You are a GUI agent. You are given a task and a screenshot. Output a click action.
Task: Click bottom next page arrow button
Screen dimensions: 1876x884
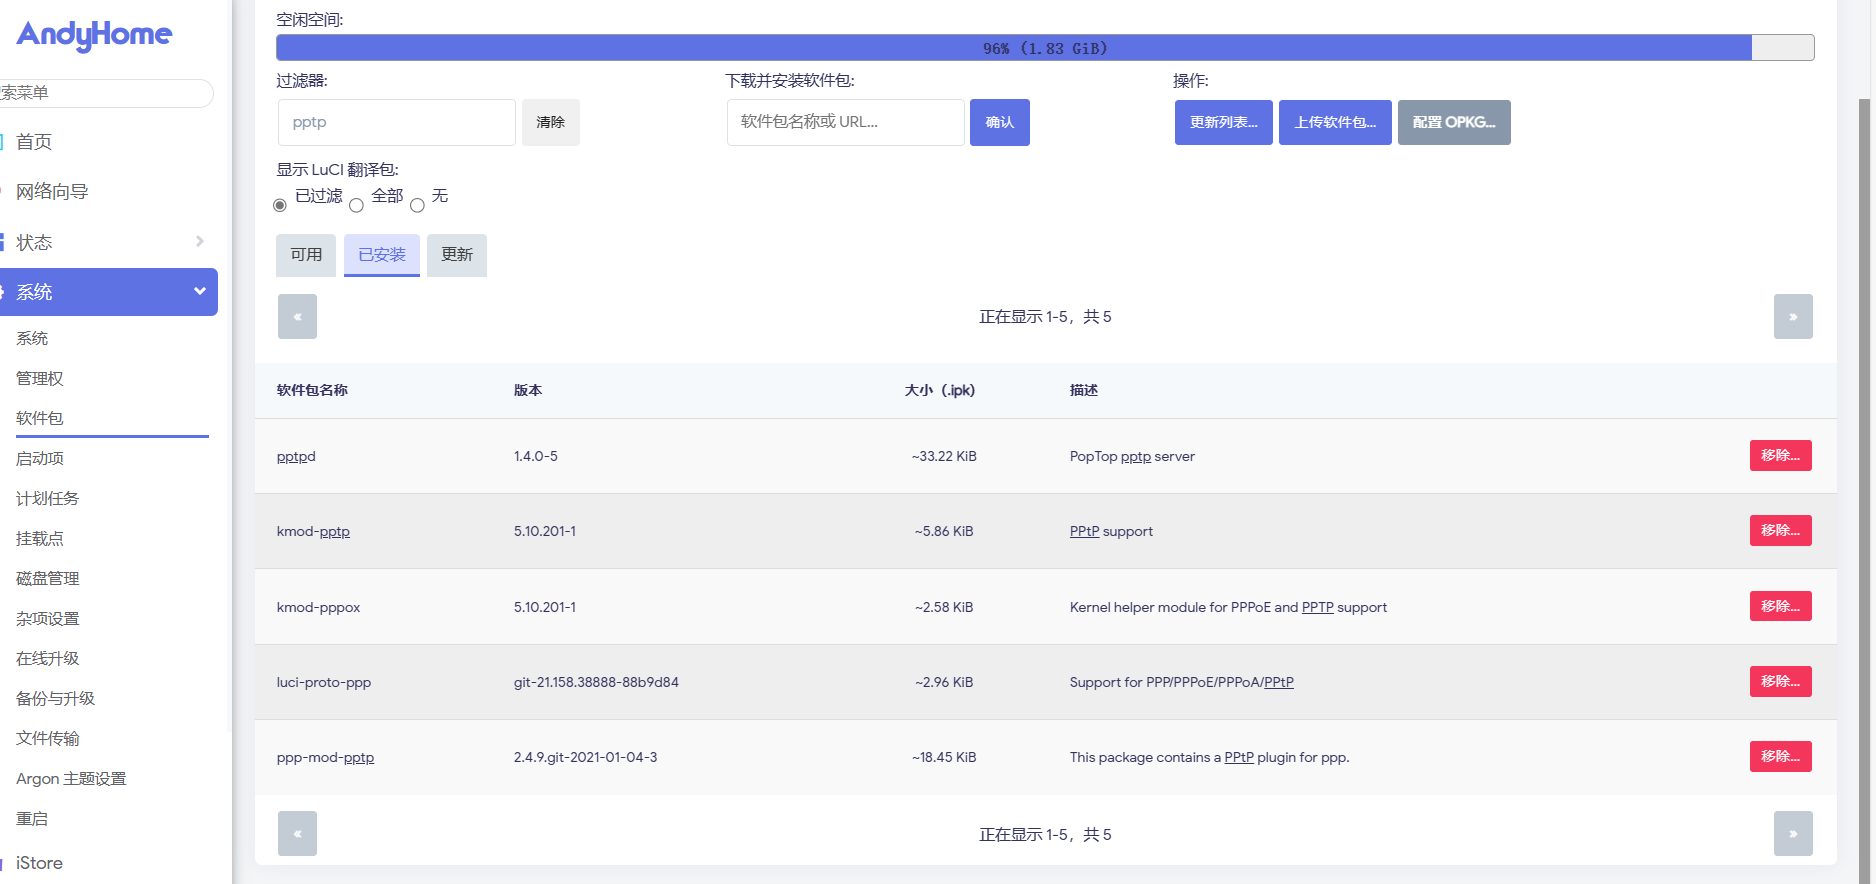click(x=1792, y=834)
